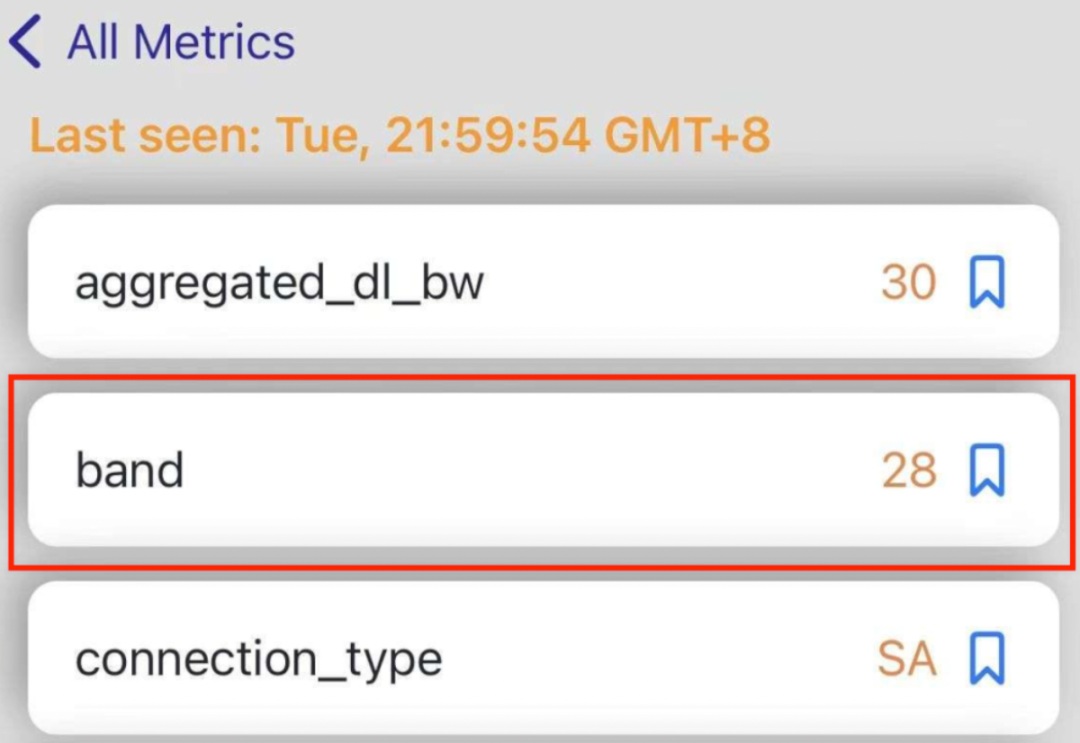Image resolution: width=1080 pixels, height=743 pixels.
Task: Select the aggregated_dl_bw label text
Action: 280,284
